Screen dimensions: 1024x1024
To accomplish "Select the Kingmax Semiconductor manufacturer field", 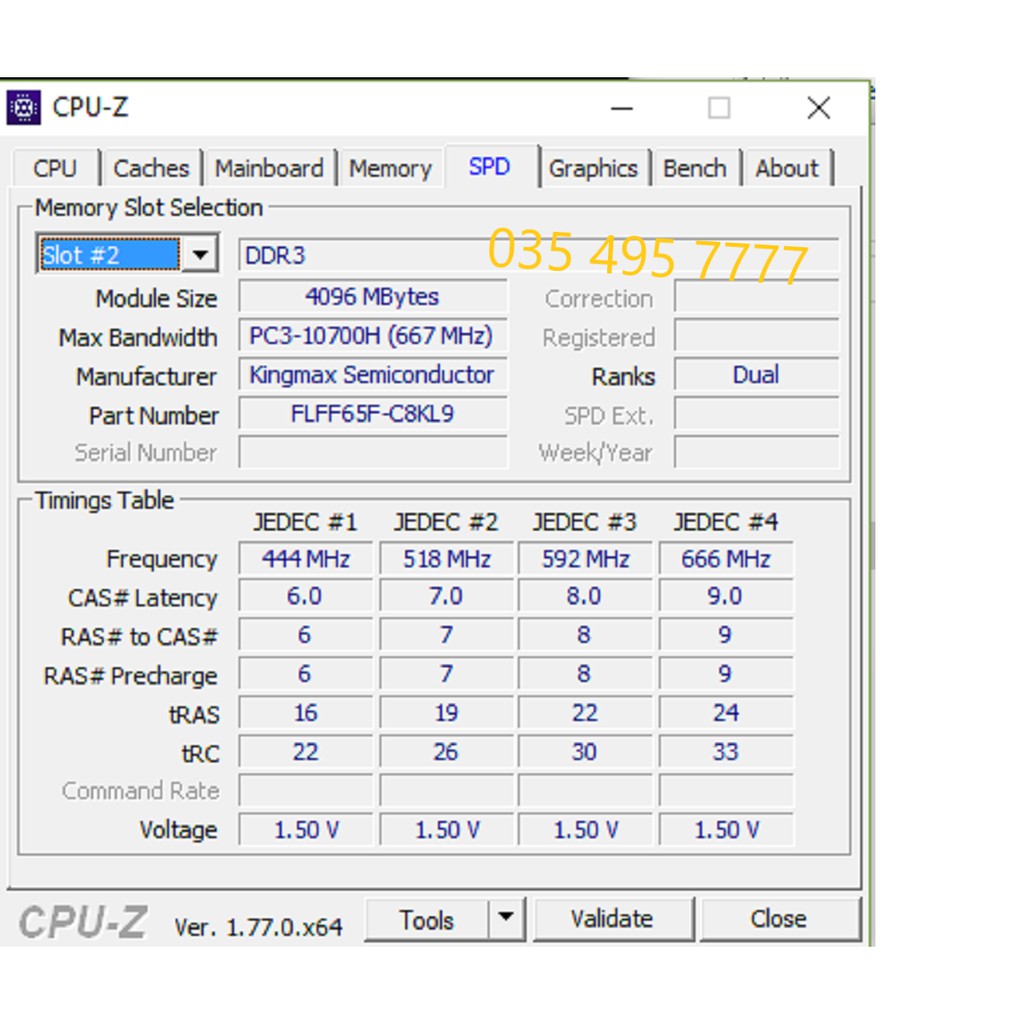I will 372,375.
